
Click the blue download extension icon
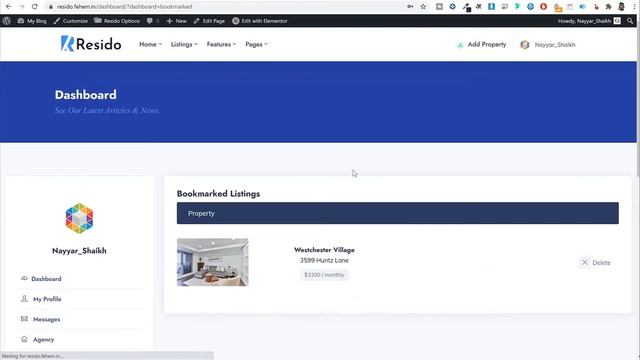pos(491,7)
